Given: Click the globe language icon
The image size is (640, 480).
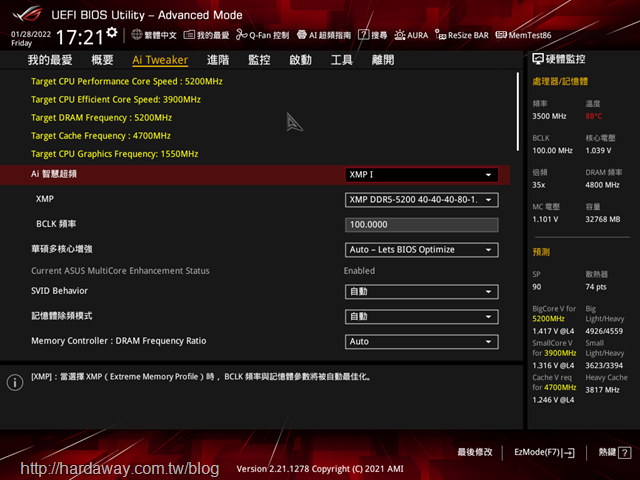Looking at the screenshot, I should click(136, 35).
